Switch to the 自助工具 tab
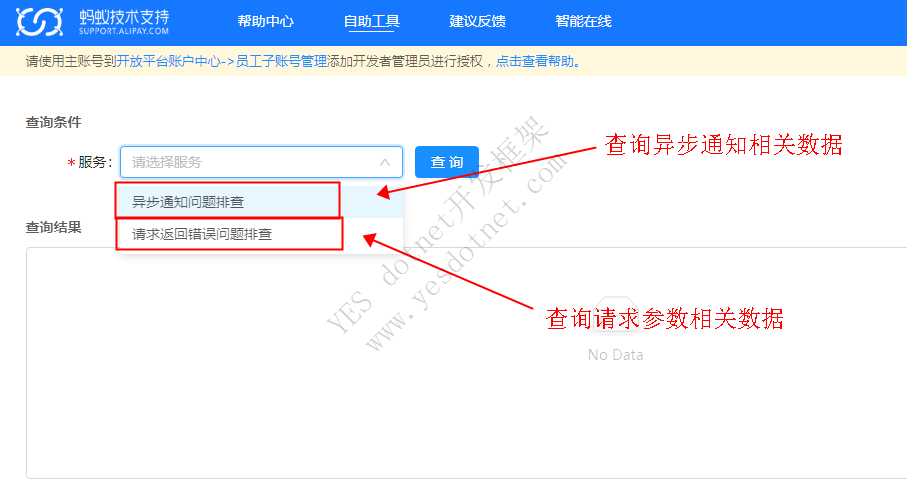 click(x=370, y=22)
